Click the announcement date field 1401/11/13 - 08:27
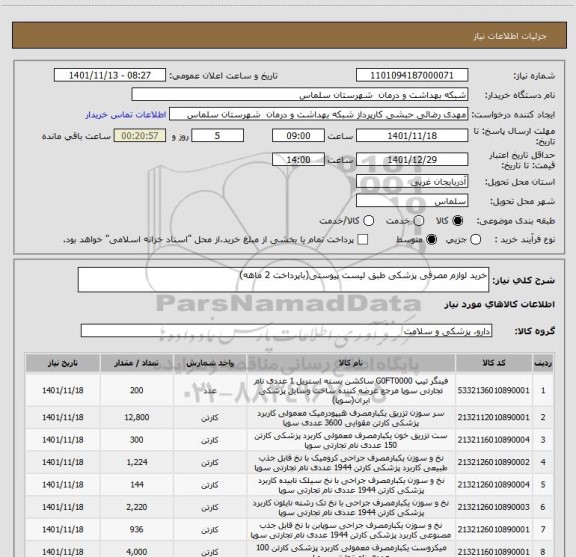This screenshot has height=557, width=576. point(110,75)
